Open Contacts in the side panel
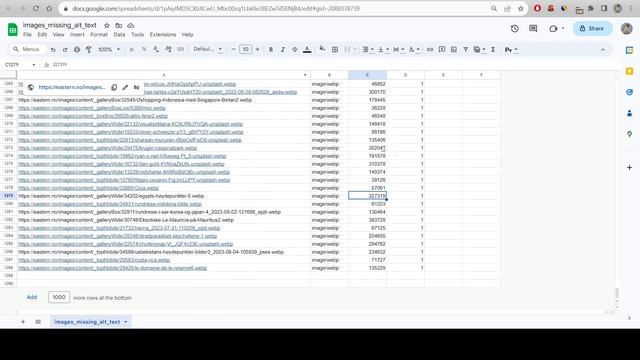Image resolution: width=640 pixels, height=360 pixels. (629, 113)
